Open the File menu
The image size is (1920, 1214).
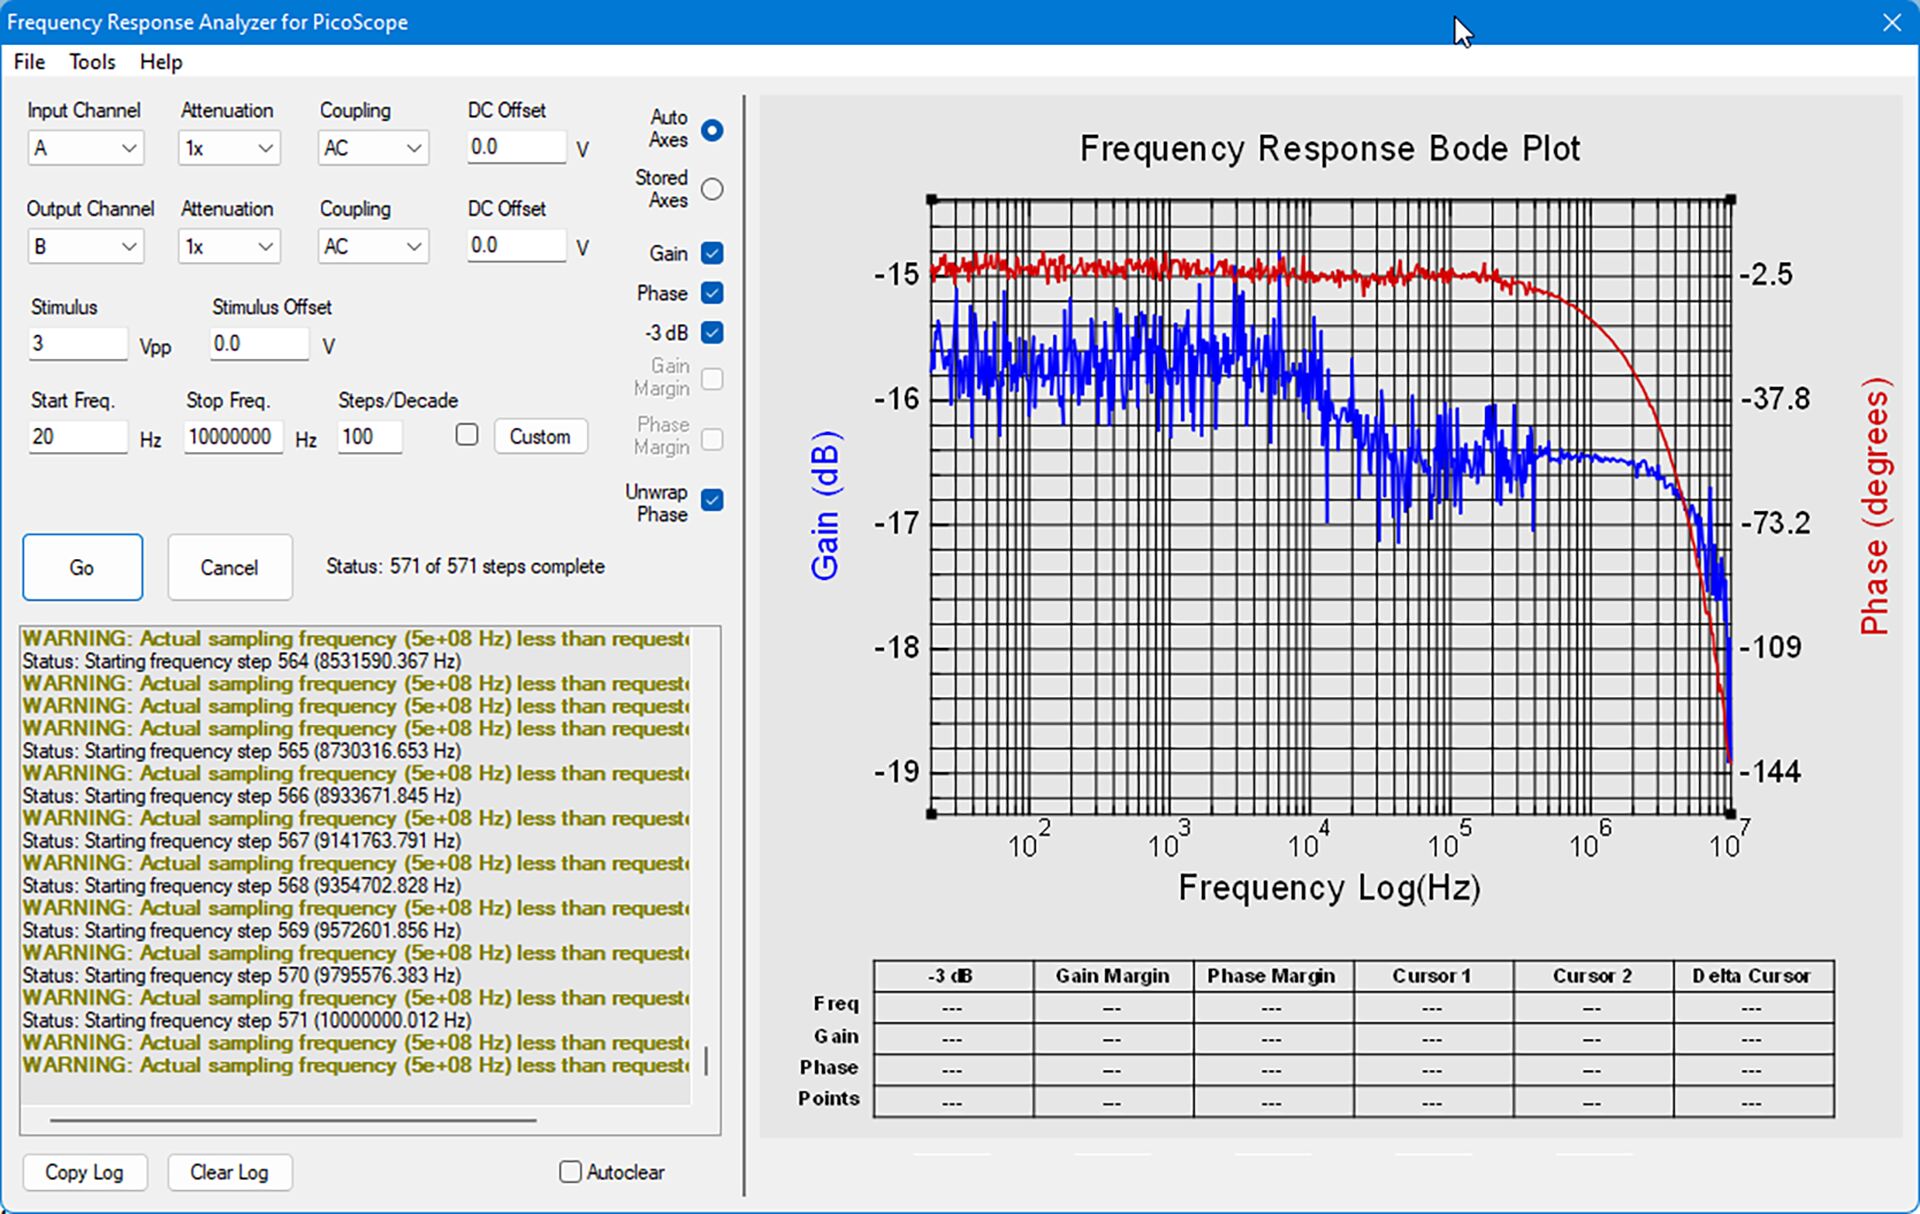29,62
